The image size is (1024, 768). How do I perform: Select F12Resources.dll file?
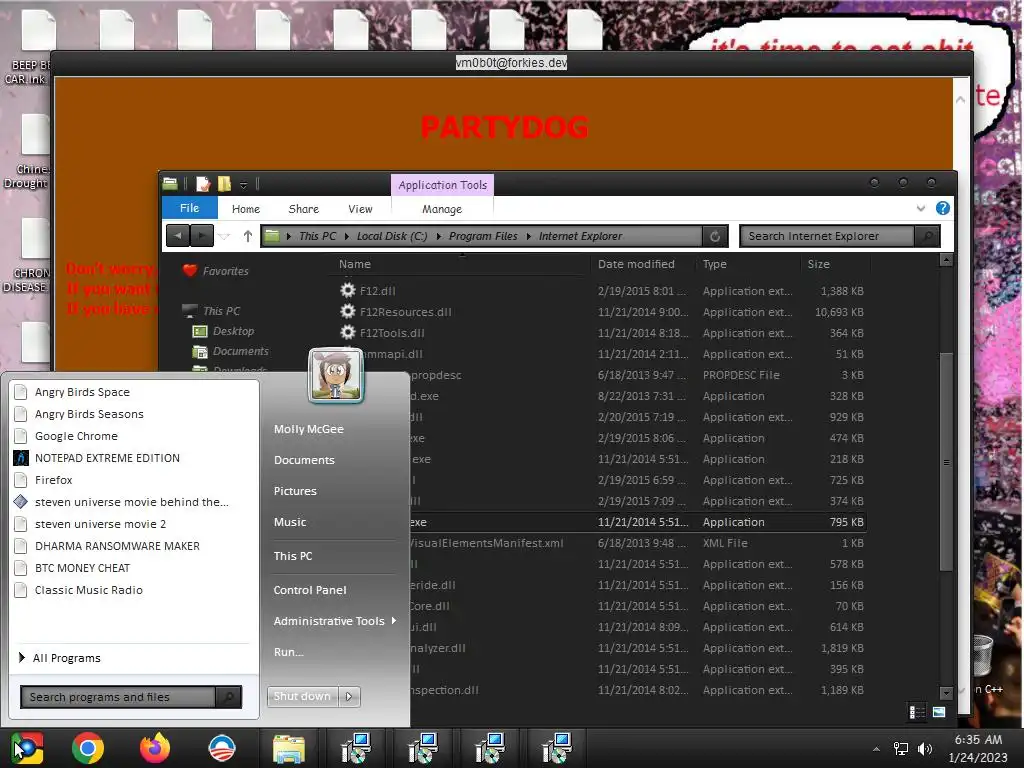pos(405,312)
